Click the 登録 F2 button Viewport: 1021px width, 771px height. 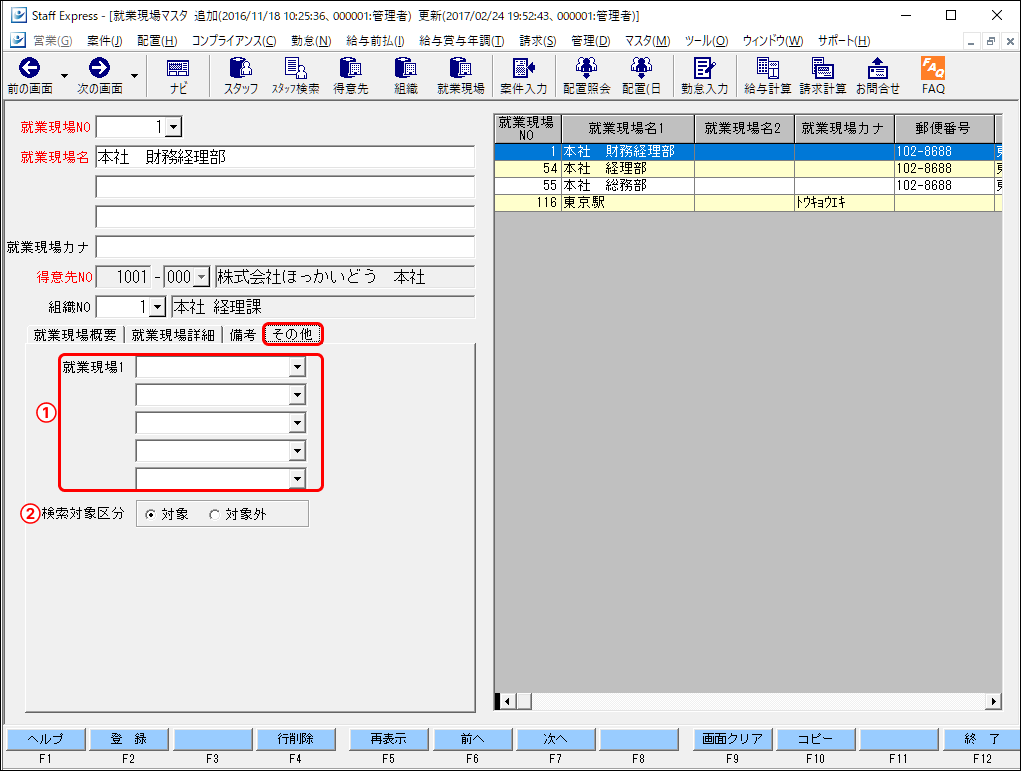tap(128, 739)
